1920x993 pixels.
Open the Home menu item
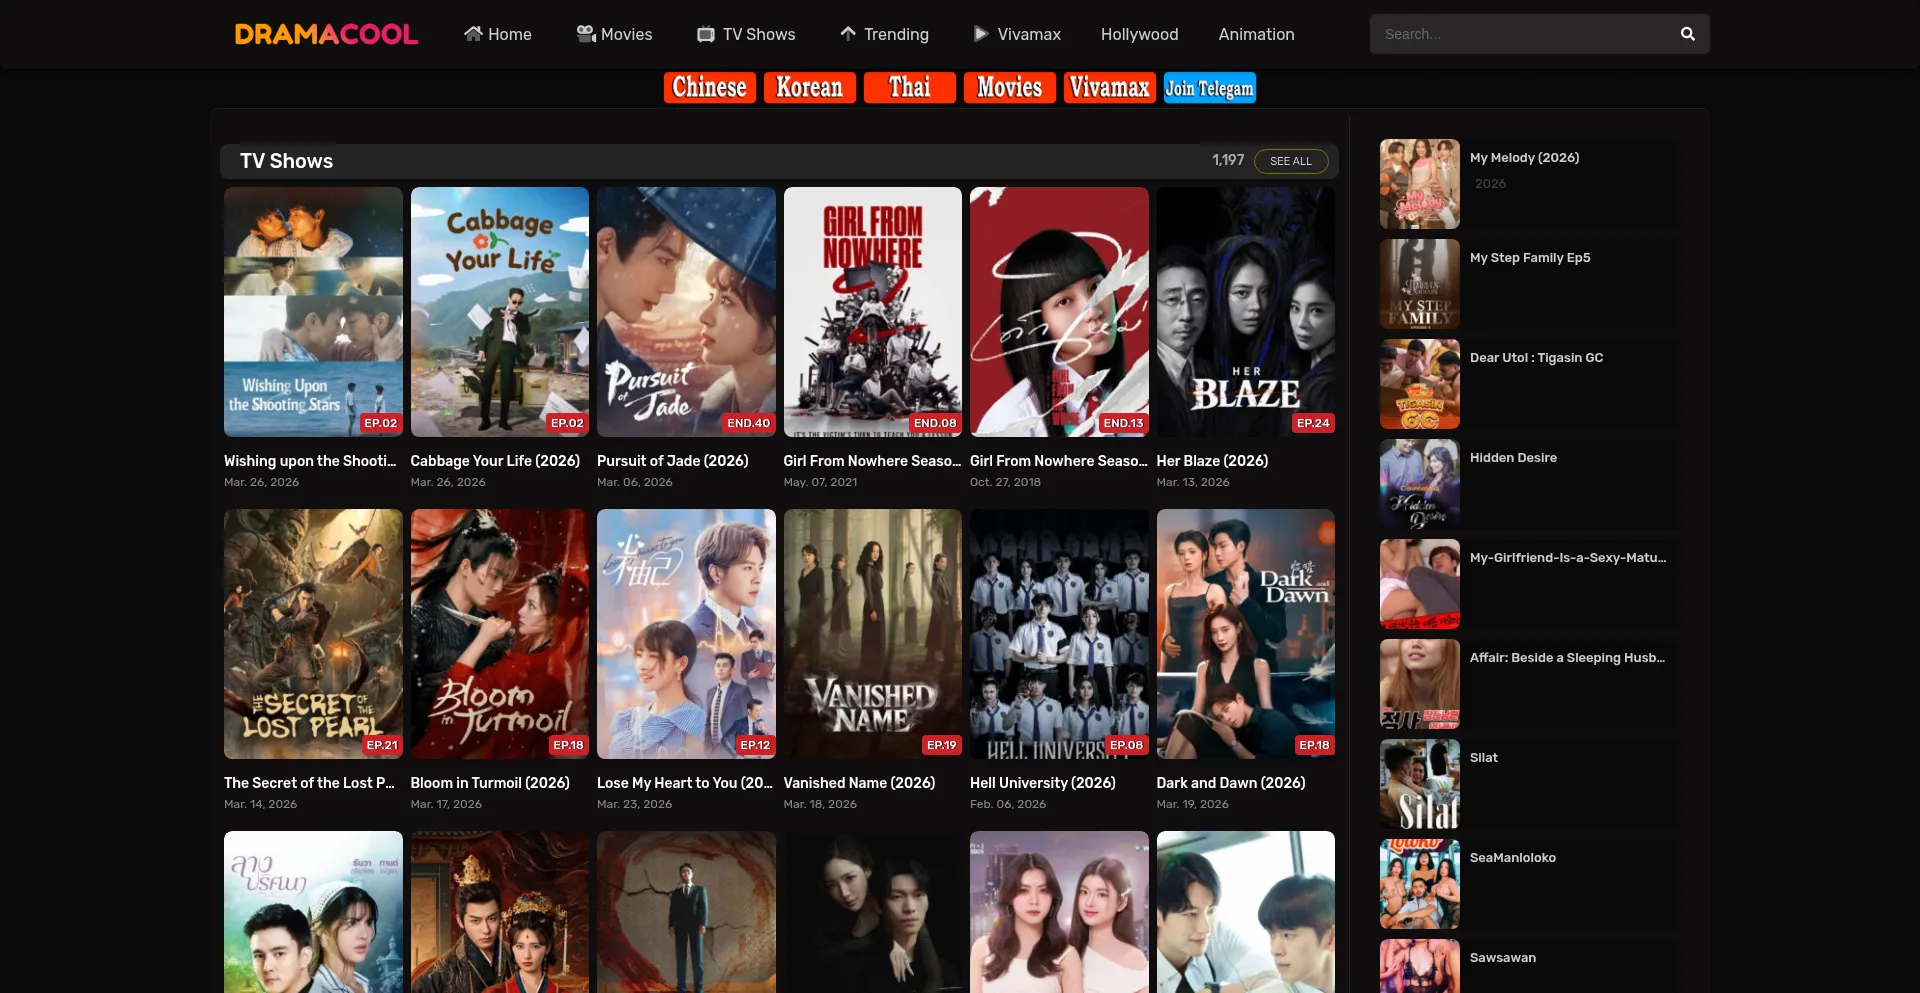(x=498, y=34)
